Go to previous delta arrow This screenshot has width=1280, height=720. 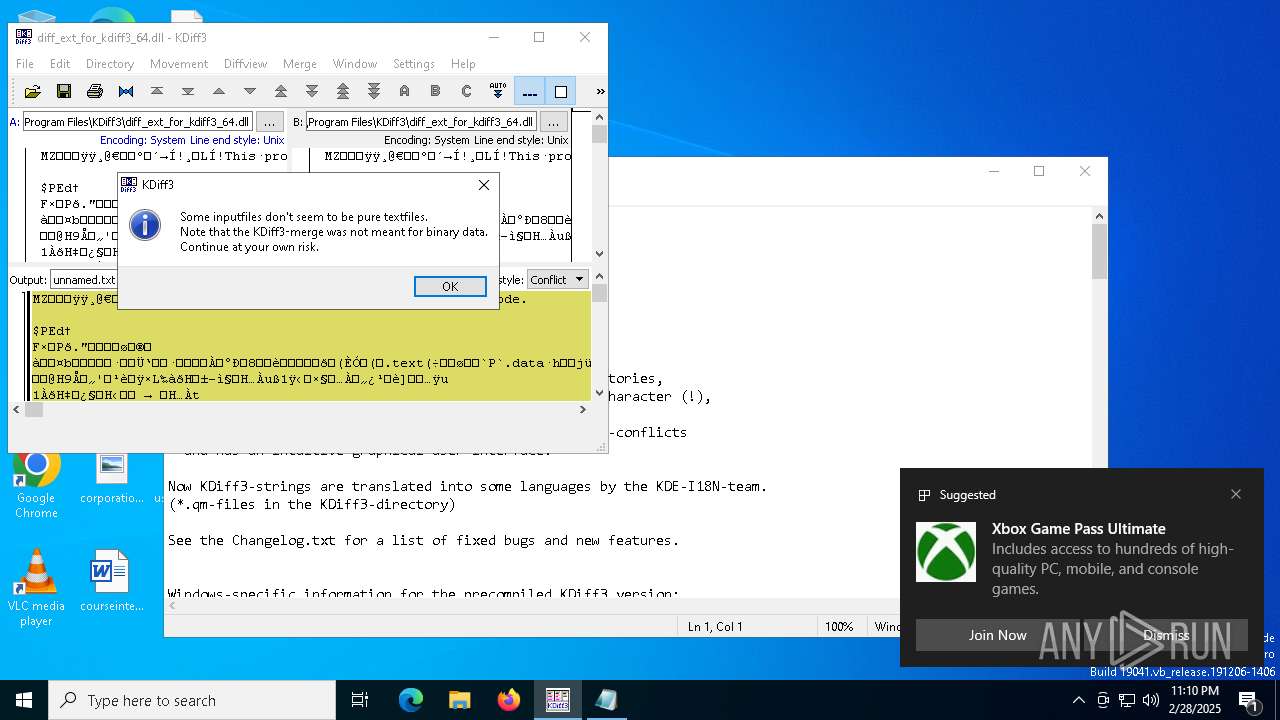[x=219, y=91]
